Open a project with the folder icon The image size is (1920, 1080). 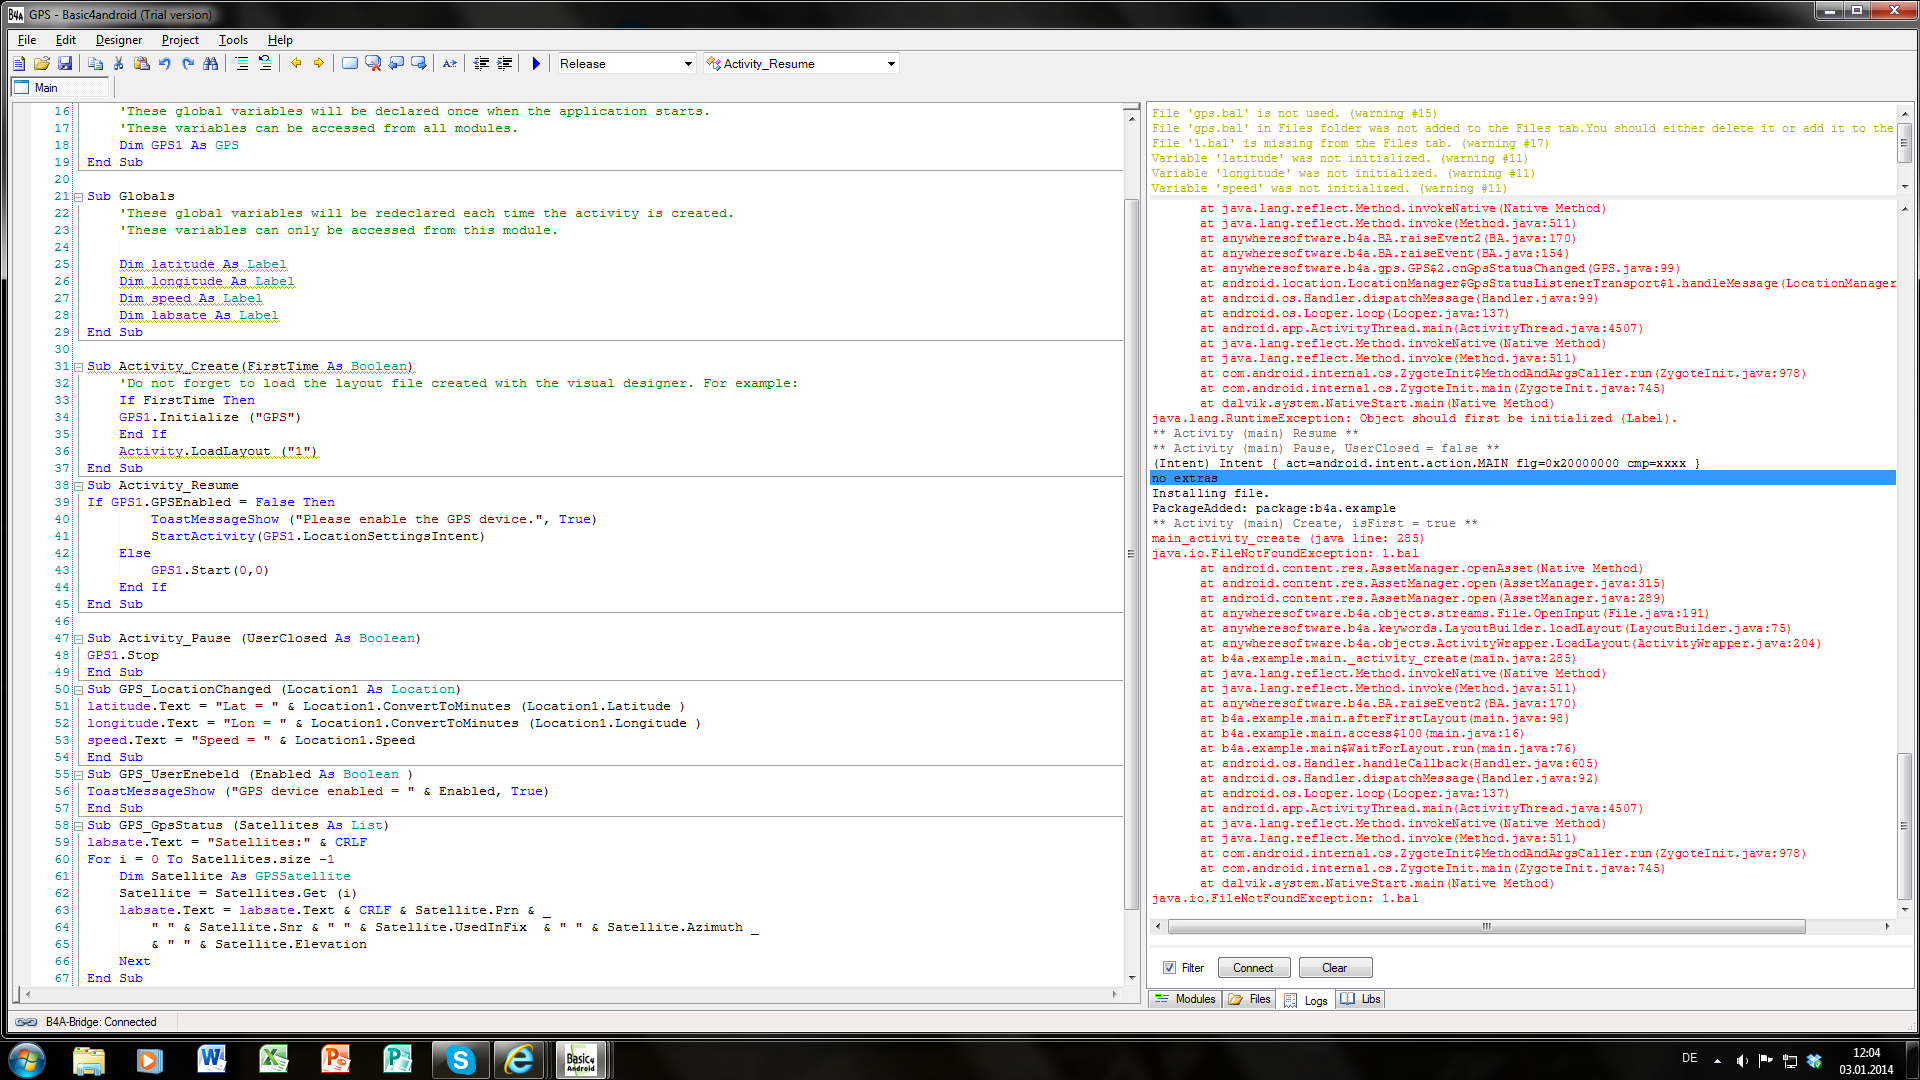40,63
